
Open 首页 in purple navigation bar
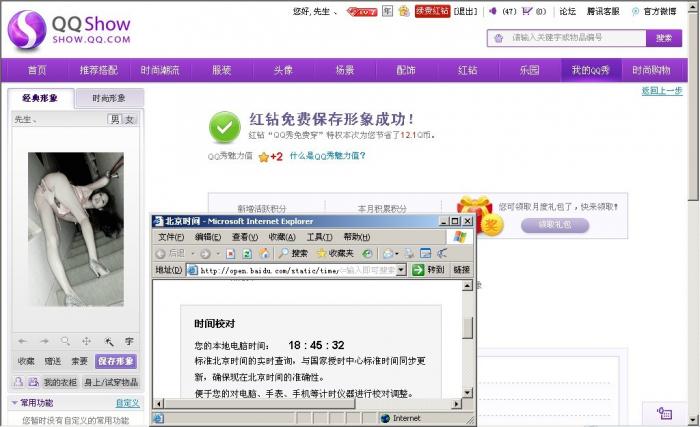click(x=37, y=70)
